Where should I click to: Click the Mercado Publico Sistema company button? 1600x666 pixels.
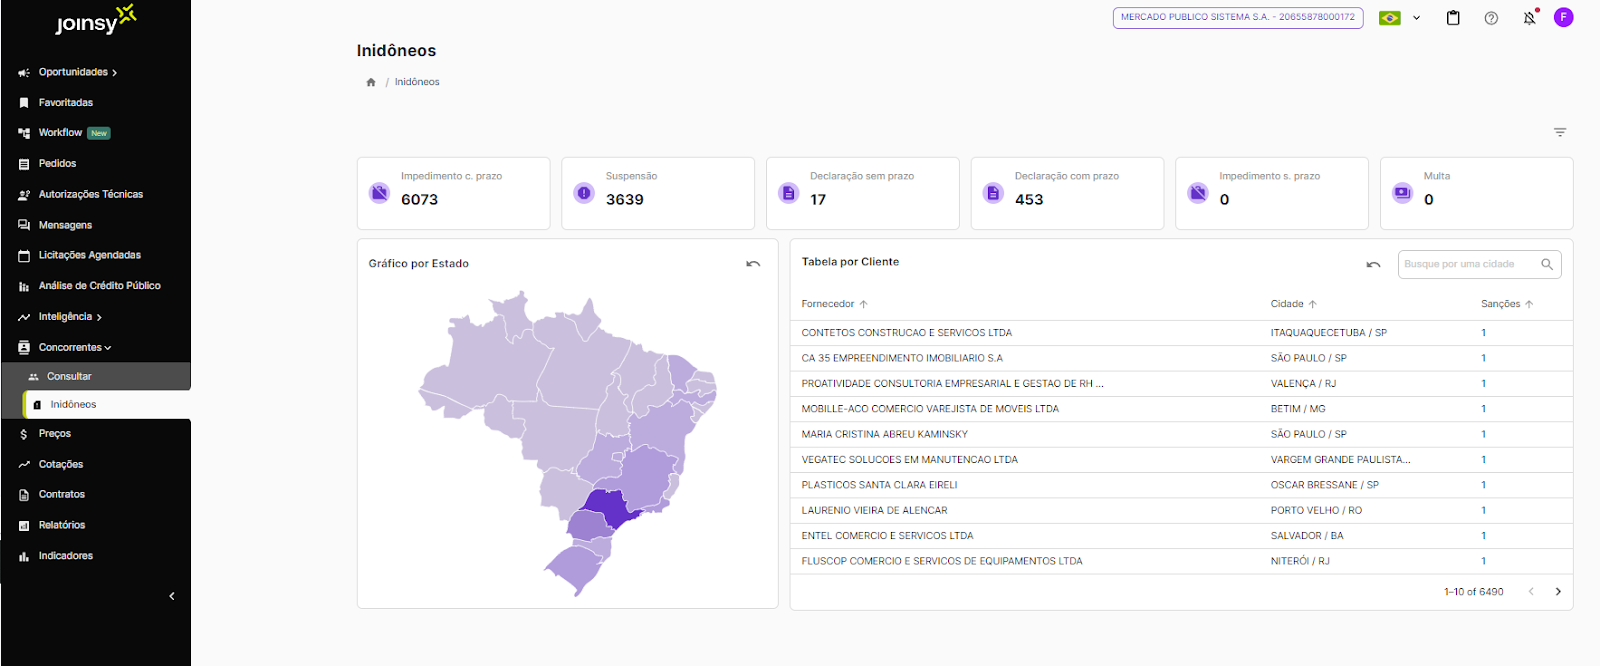click(x=1237, y=18)
